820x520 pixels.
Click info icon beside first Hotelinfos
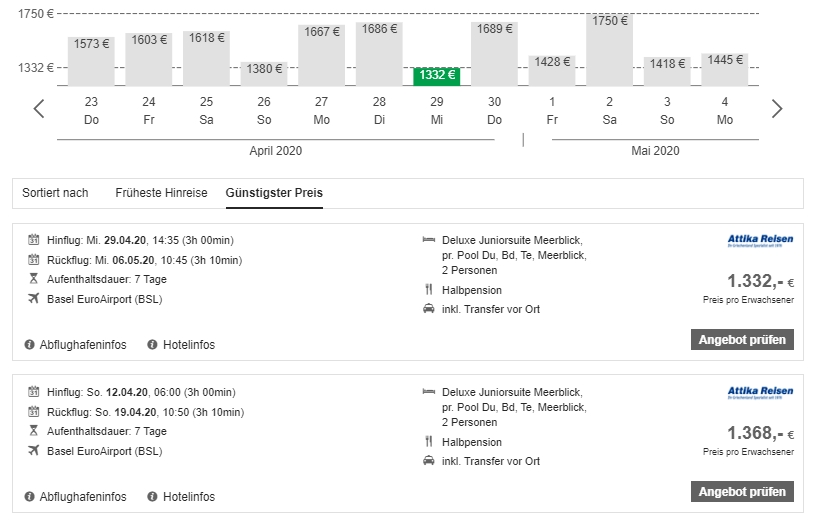click(x=152, y=345)
